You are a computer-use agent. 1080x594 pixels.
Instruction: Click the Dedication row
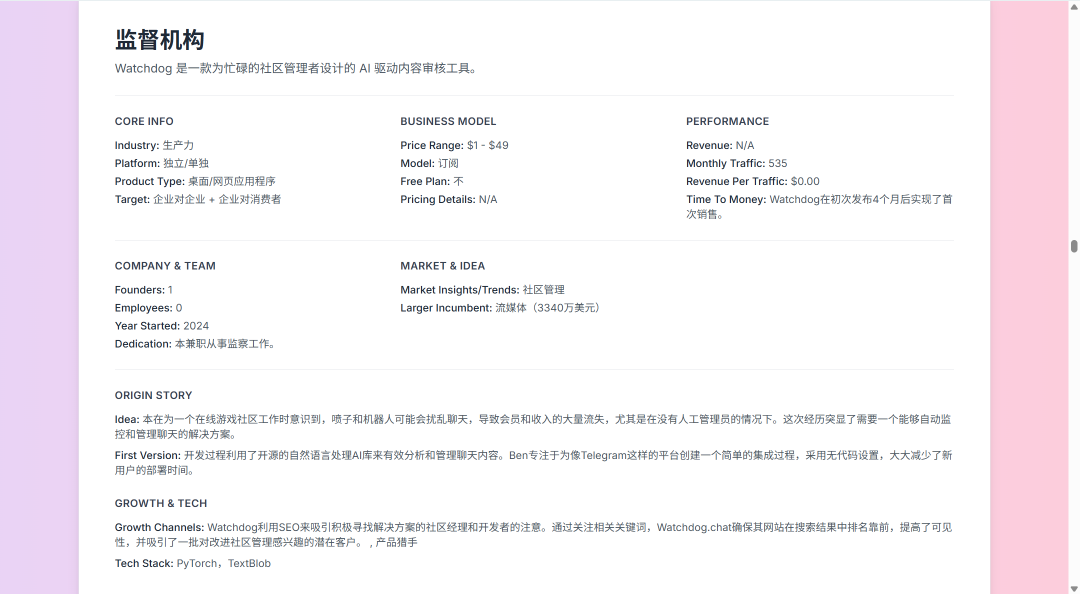pyautogui.click(x=197, y=344)
